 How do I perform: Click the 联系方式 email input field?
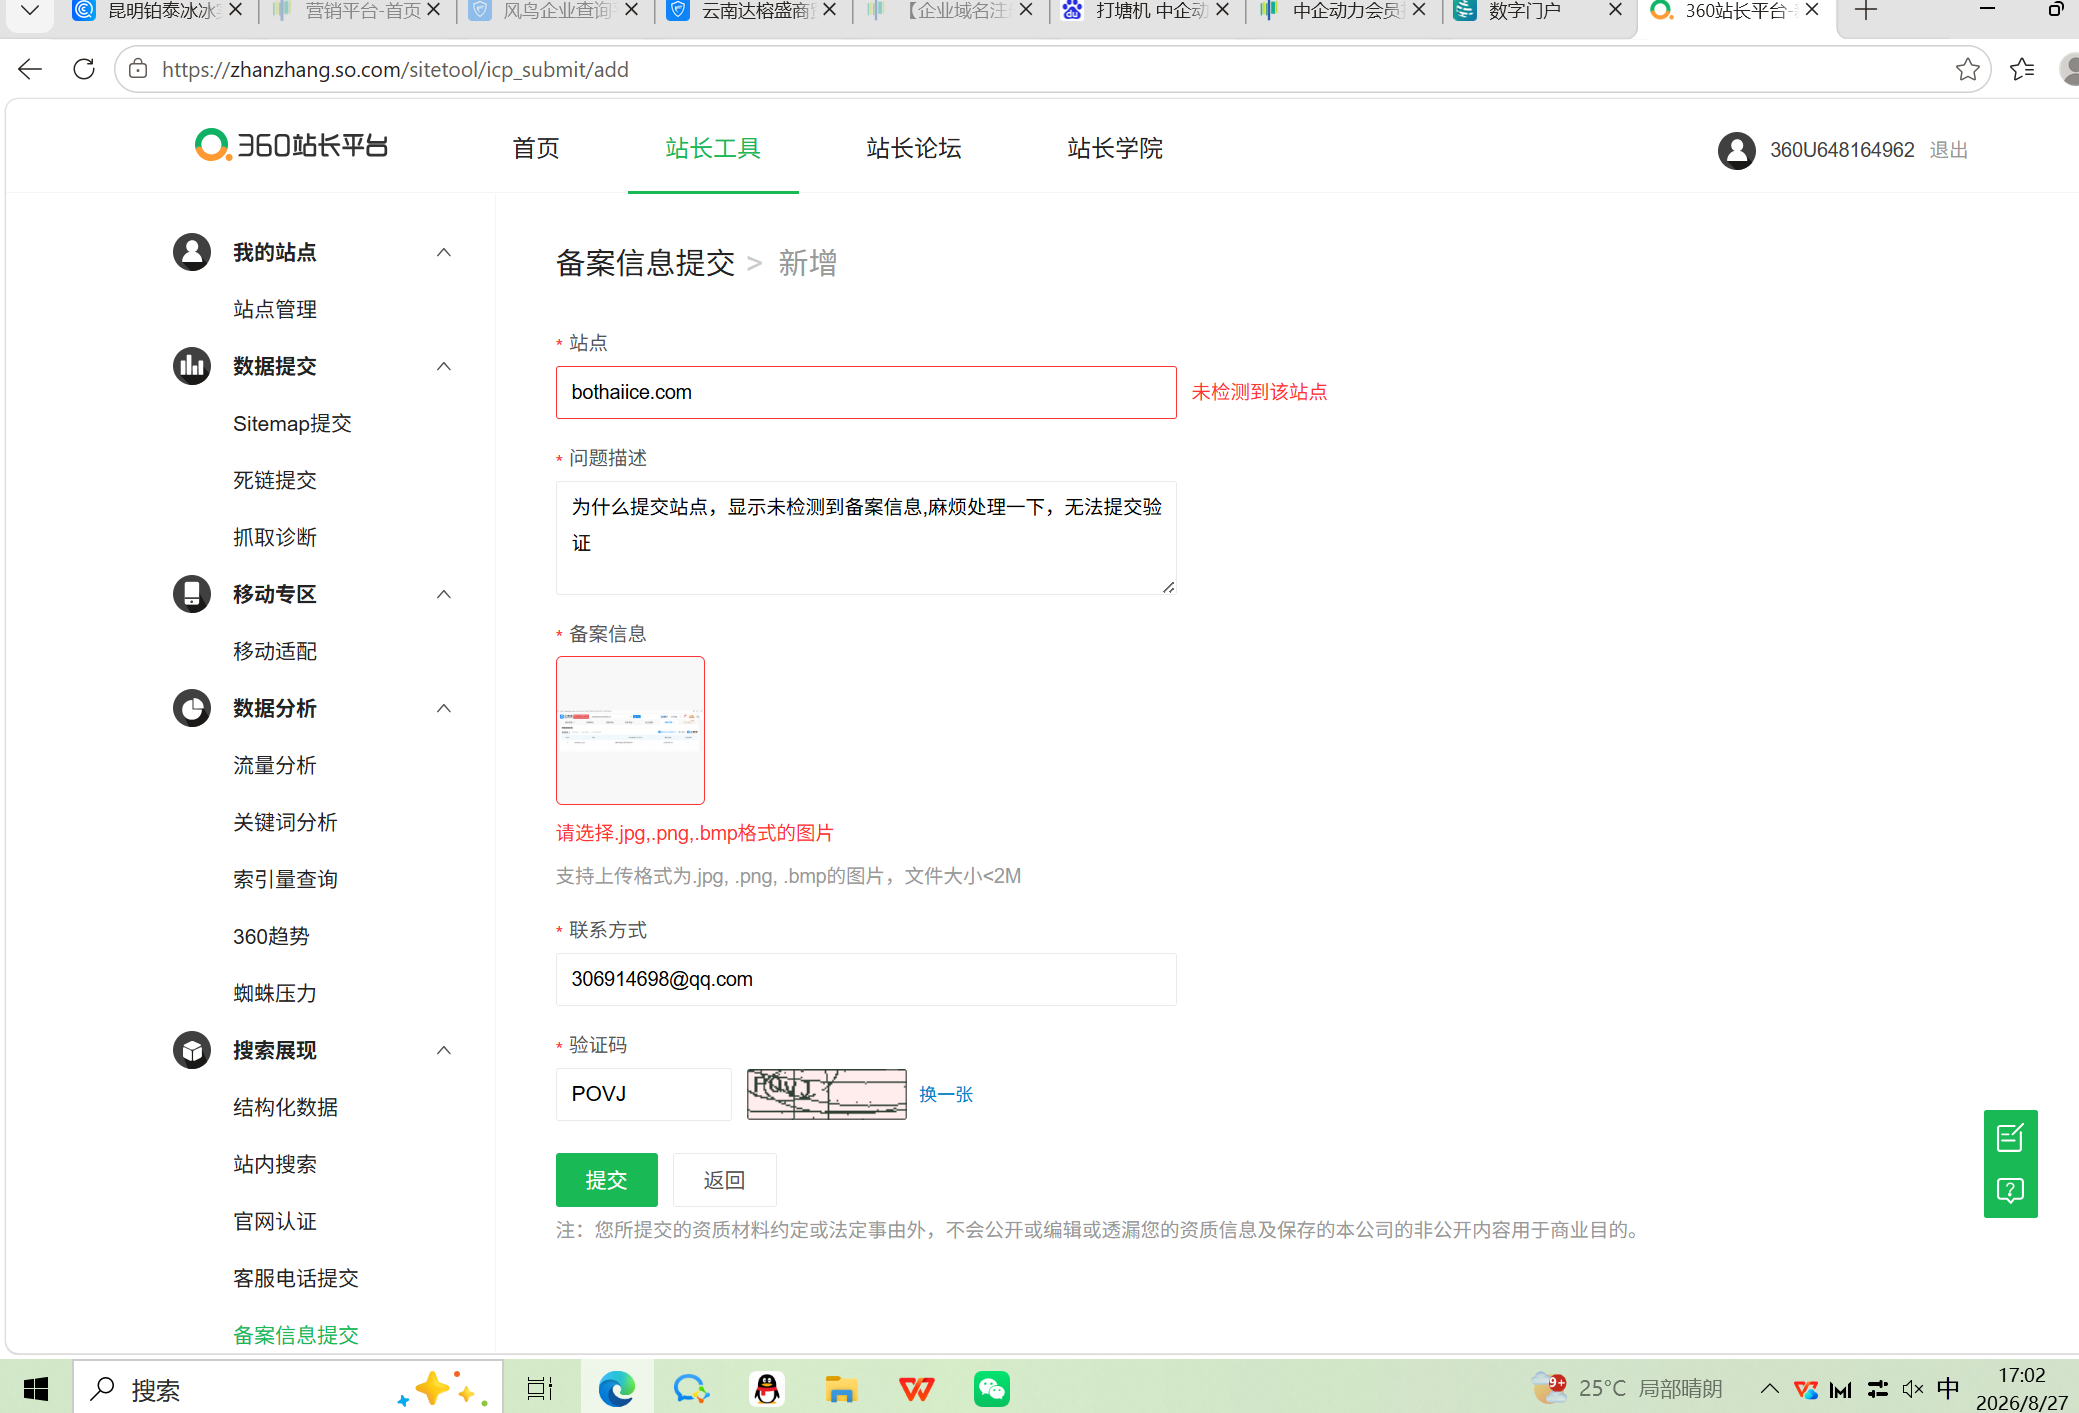pos(866,979)
